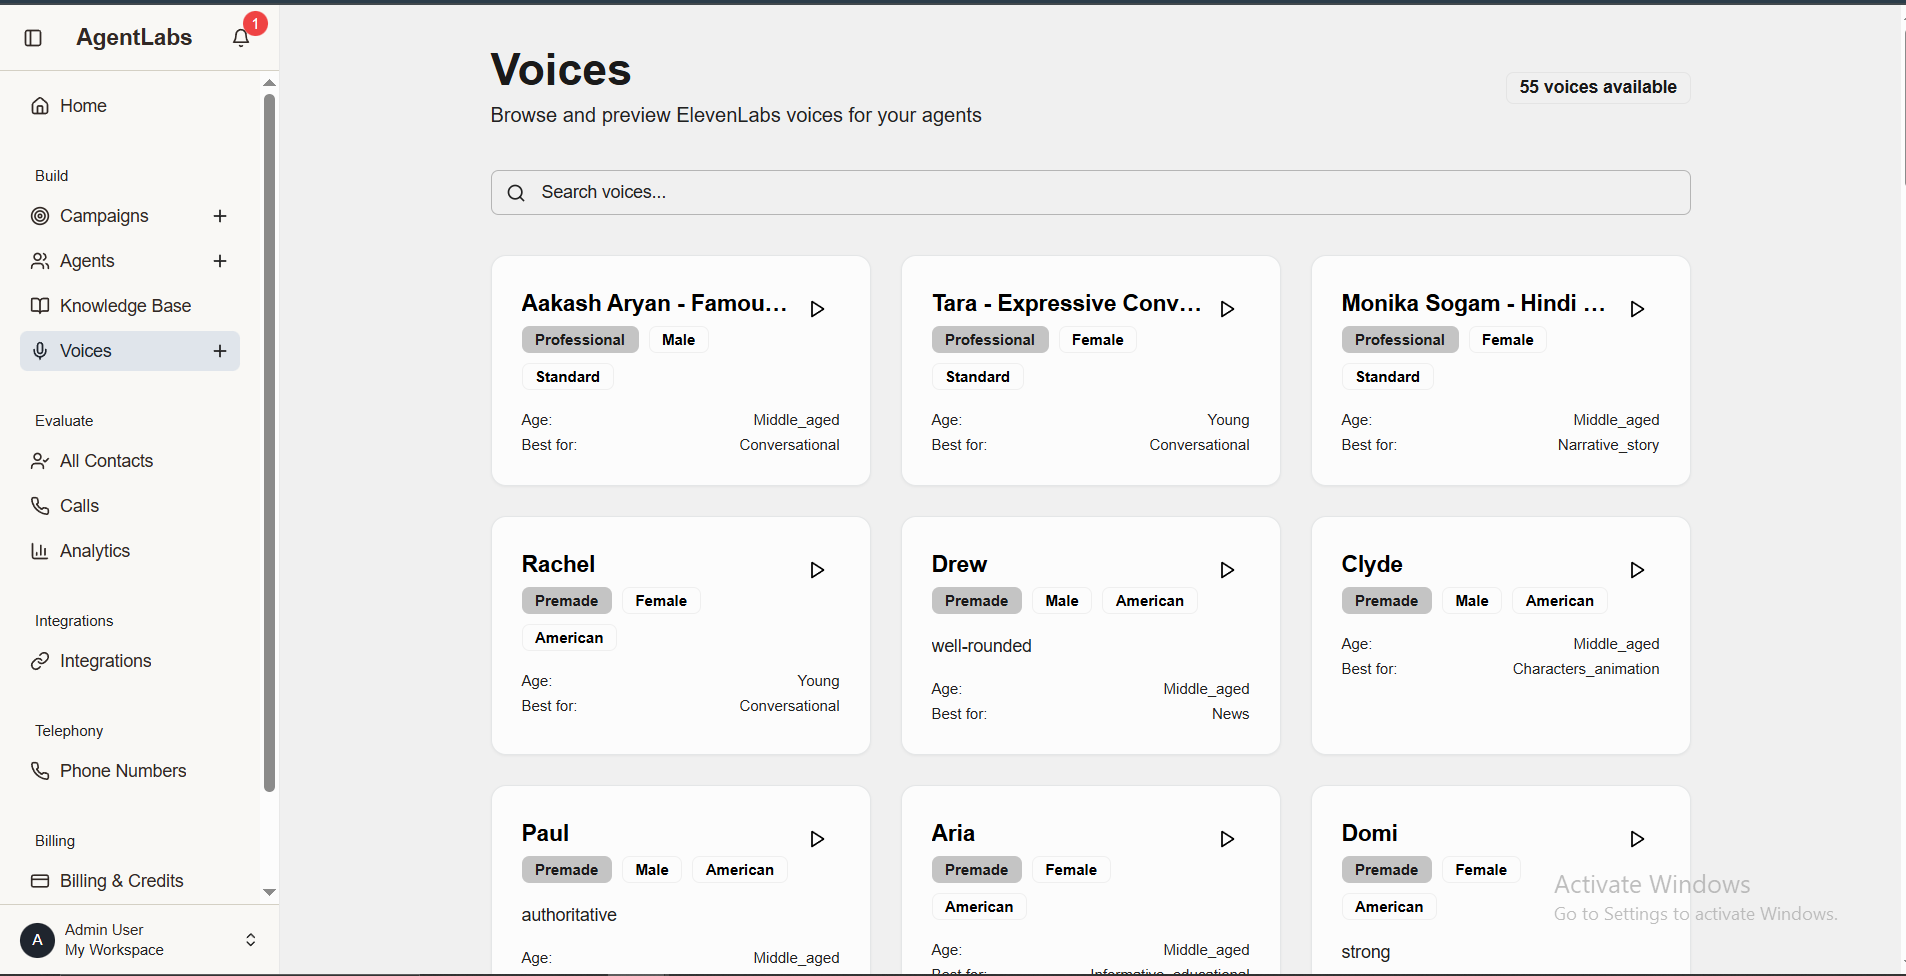Click the Calls phone icon

click(39, 506)
